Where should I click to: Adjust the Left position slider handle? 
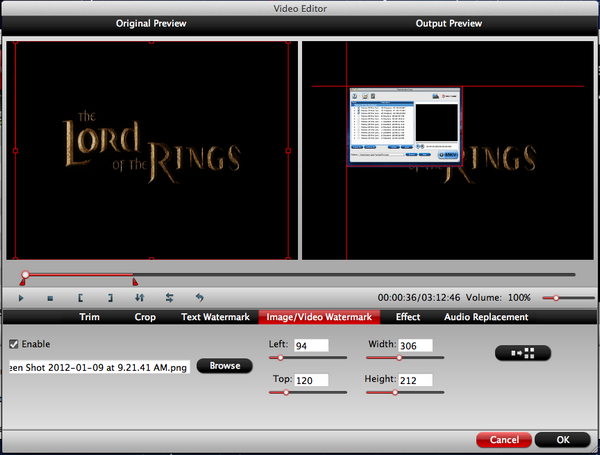(x=280, y=358)
